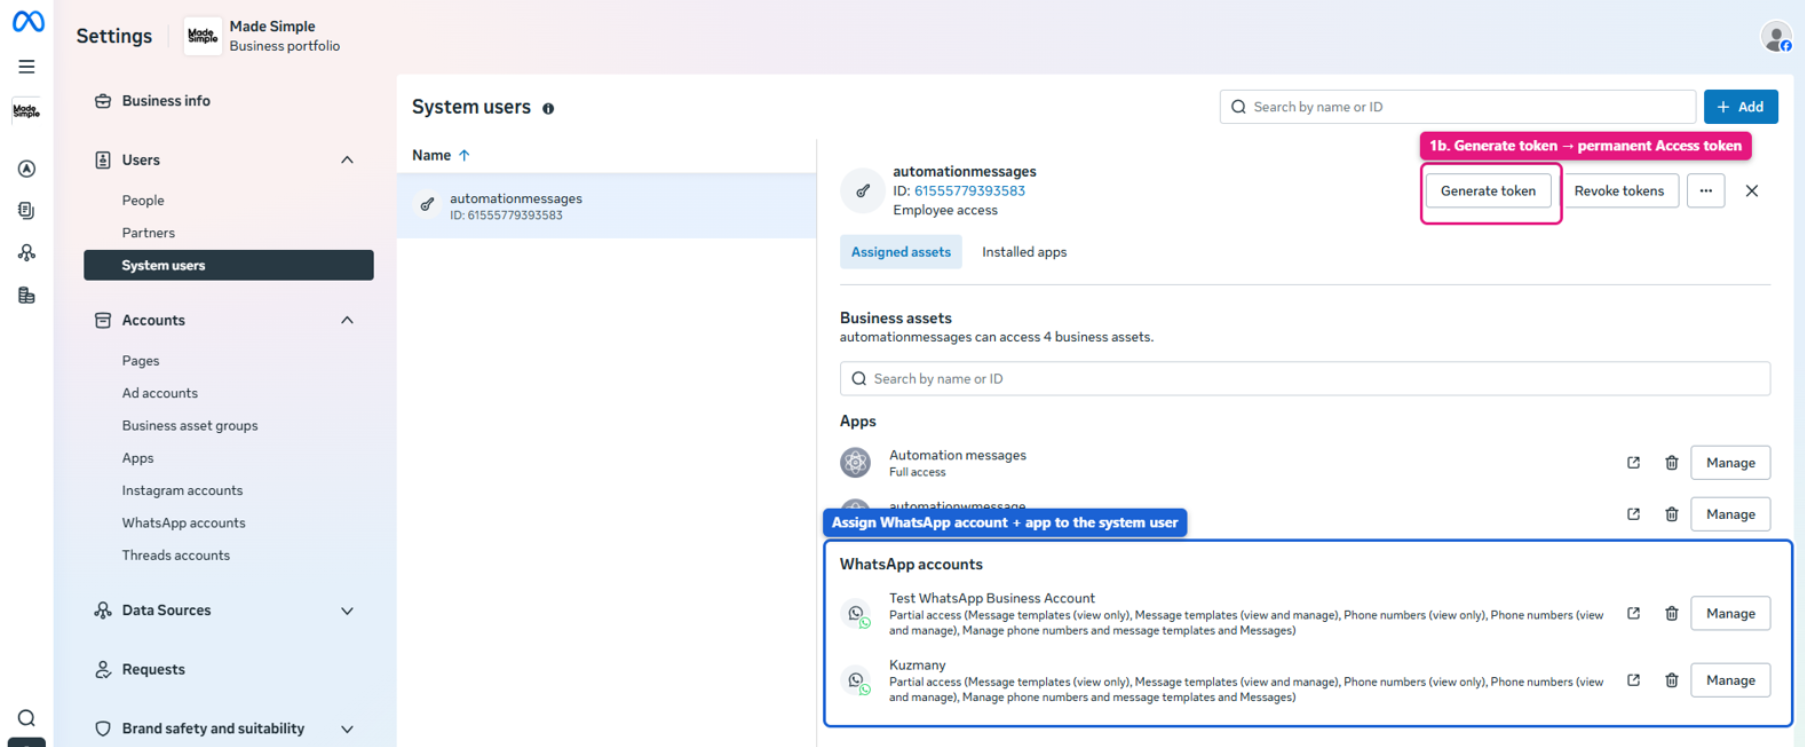1805x747 pixels.
Task: Open WhatsApp accounts in the sidebar
Action: tap(184, 523)
